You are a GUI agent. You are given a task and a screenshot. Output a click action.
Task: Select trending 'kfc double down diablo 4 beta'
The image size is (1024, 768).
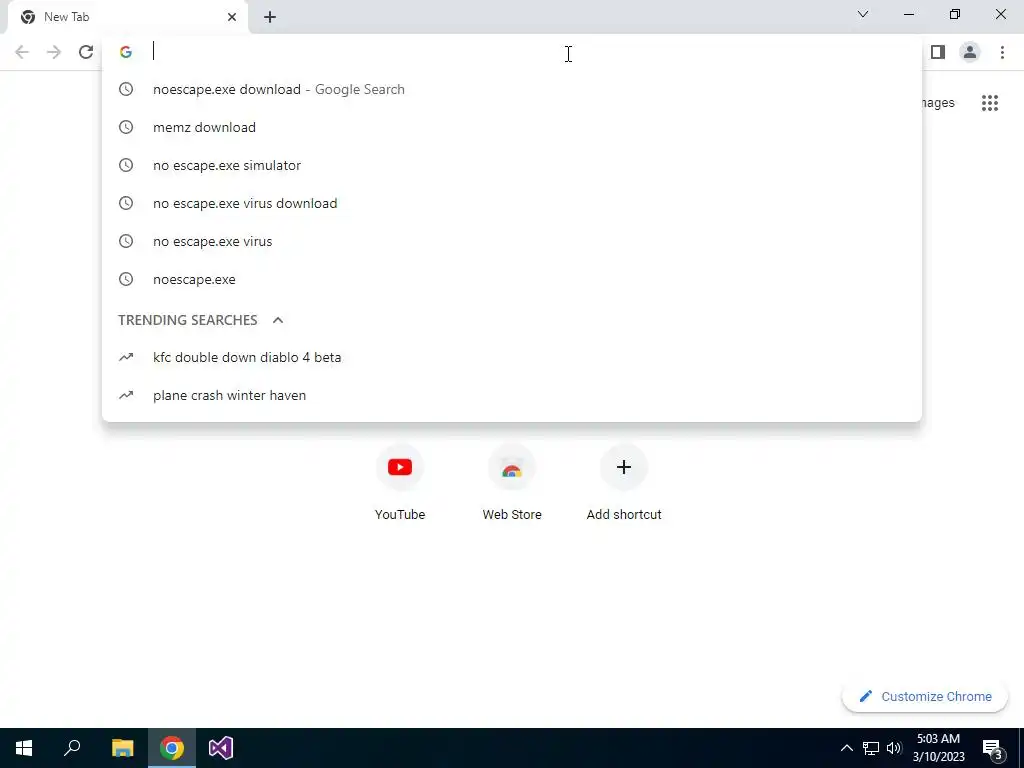click(512, 357)
